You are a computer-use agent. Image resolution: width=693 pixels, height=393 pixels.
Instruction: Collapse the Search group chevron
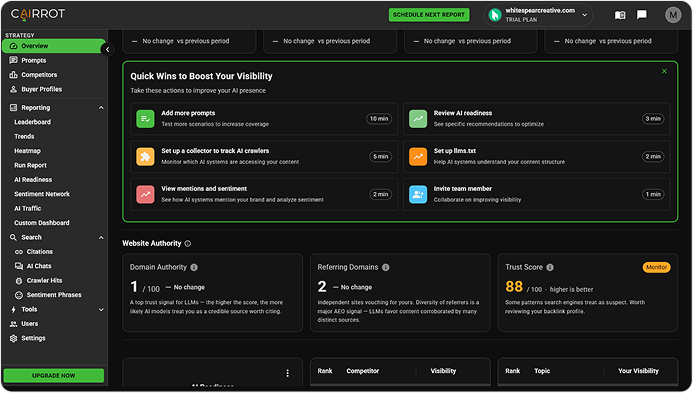tap(101, 237)
